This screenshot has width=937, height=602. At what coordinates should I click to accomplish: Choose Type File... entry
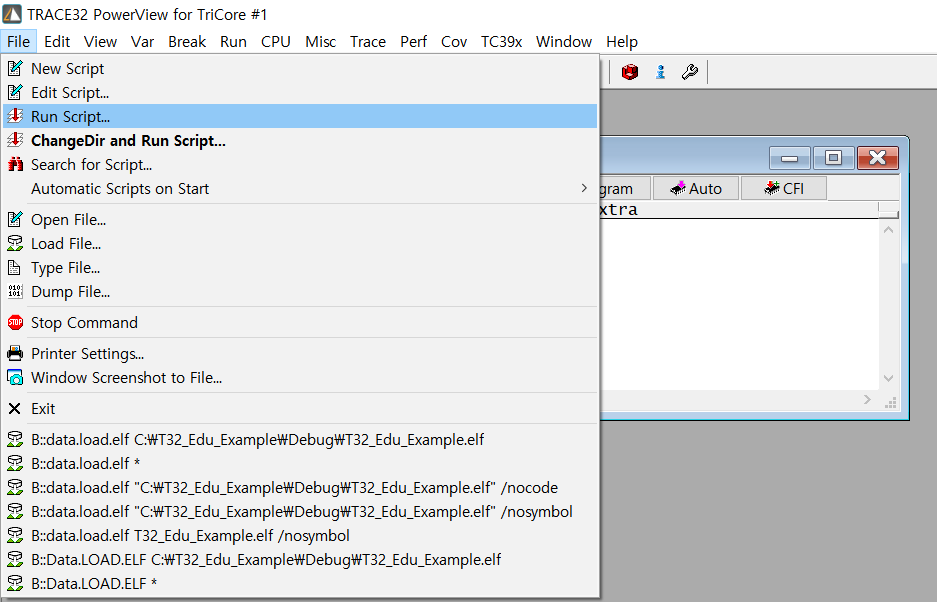pos(299,267)
